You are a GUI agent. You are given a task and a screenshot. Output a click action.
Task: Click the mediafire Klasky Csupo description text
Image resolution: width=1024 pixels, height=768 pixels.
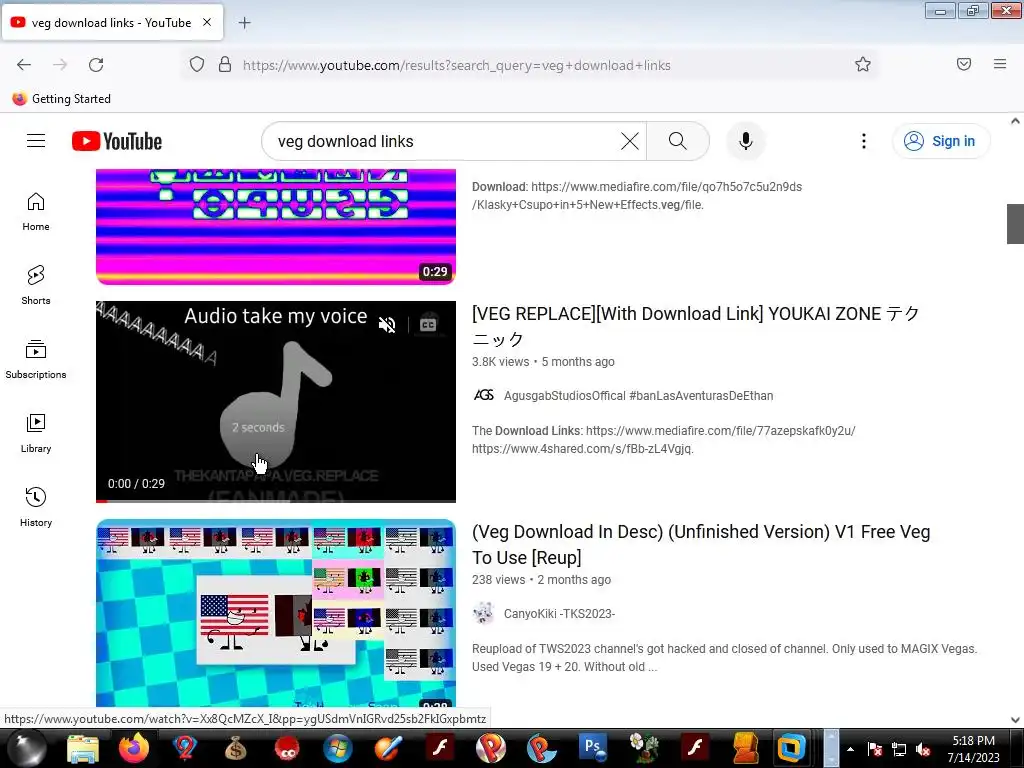click(637, 195)
